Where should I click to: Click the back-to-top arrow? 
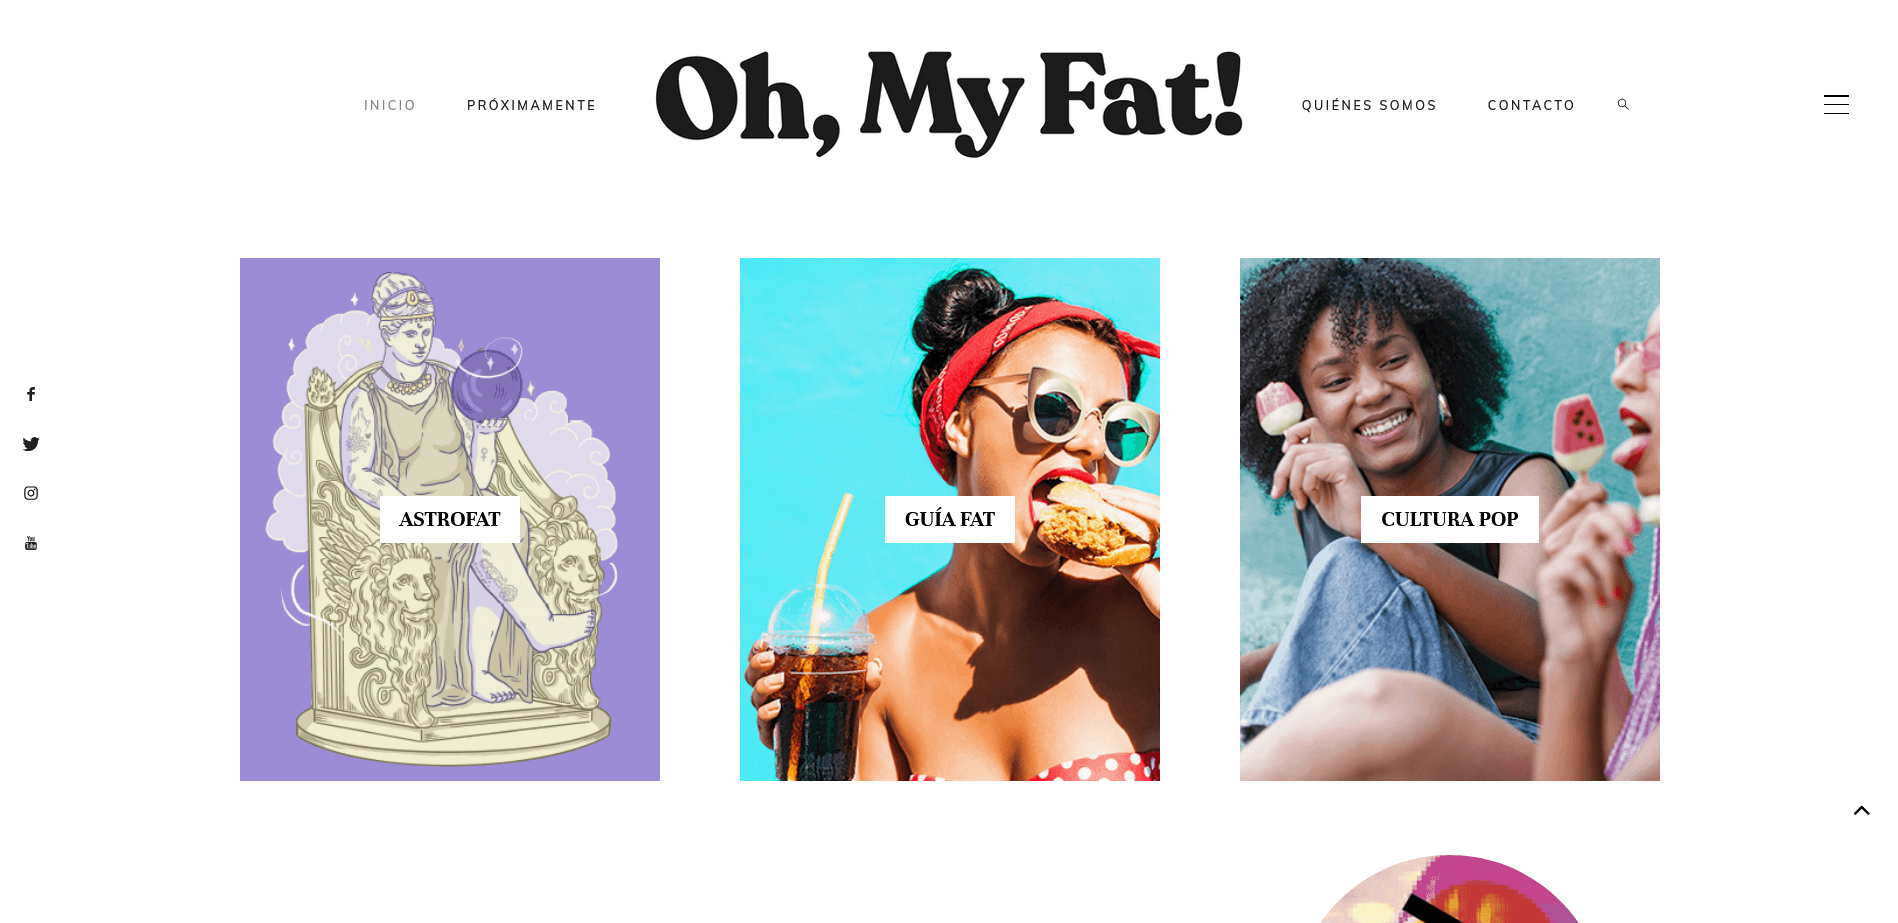1861,811
